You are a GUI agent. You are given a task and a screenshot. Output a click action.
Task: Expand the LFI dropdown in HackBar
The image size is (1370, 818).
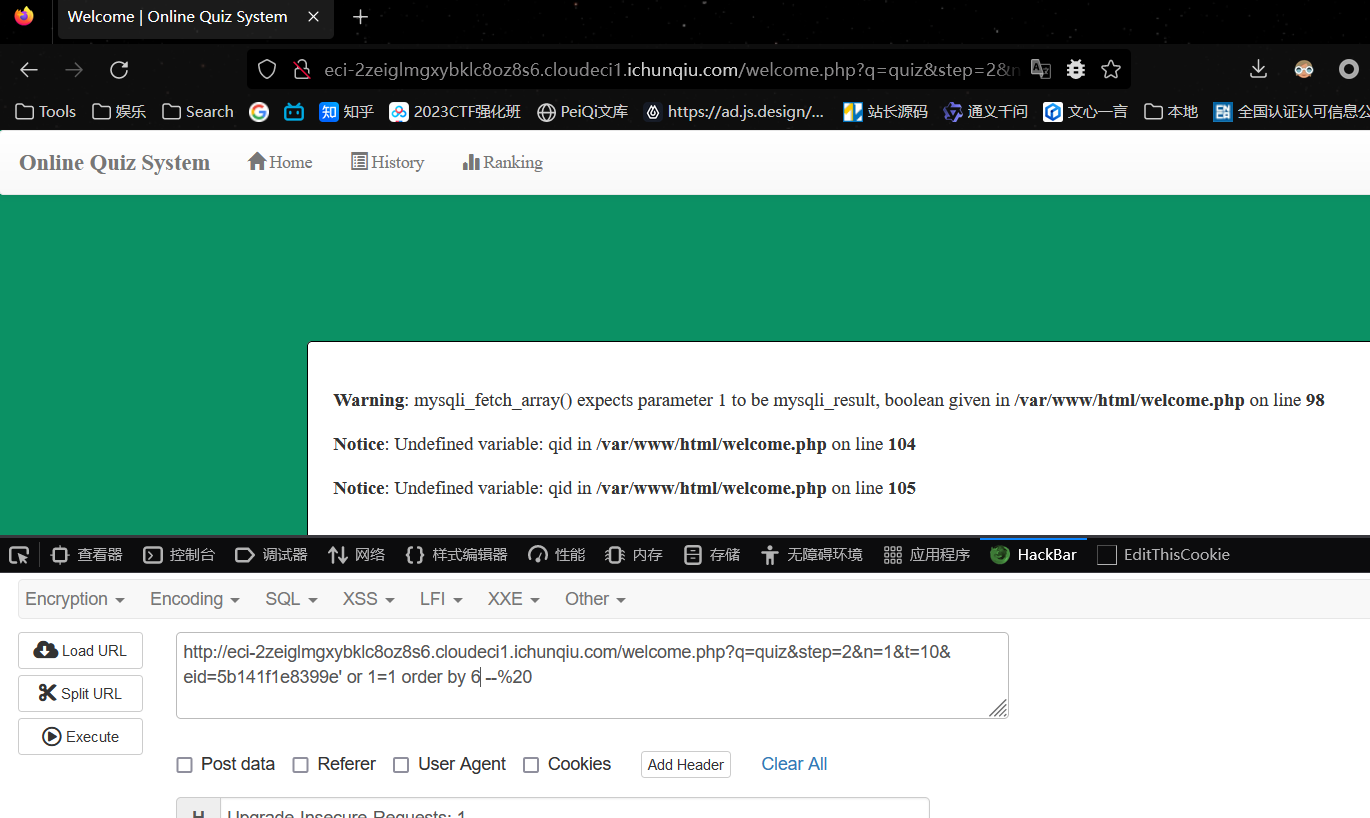pos(441,599)
